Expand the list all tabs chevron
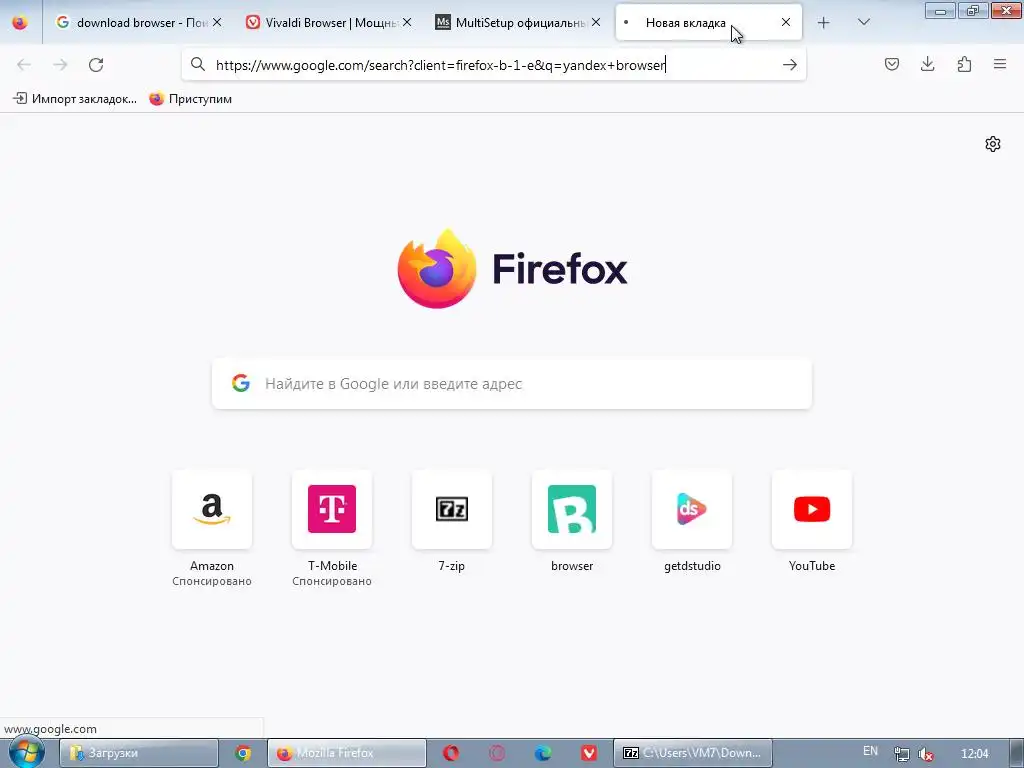Viewport: 1024px width, 768px height. point(863,22)
